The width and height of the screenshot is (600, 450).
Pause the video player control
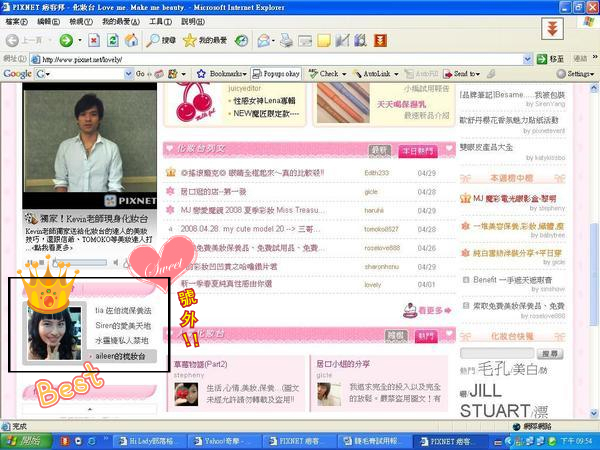point(29,262)
